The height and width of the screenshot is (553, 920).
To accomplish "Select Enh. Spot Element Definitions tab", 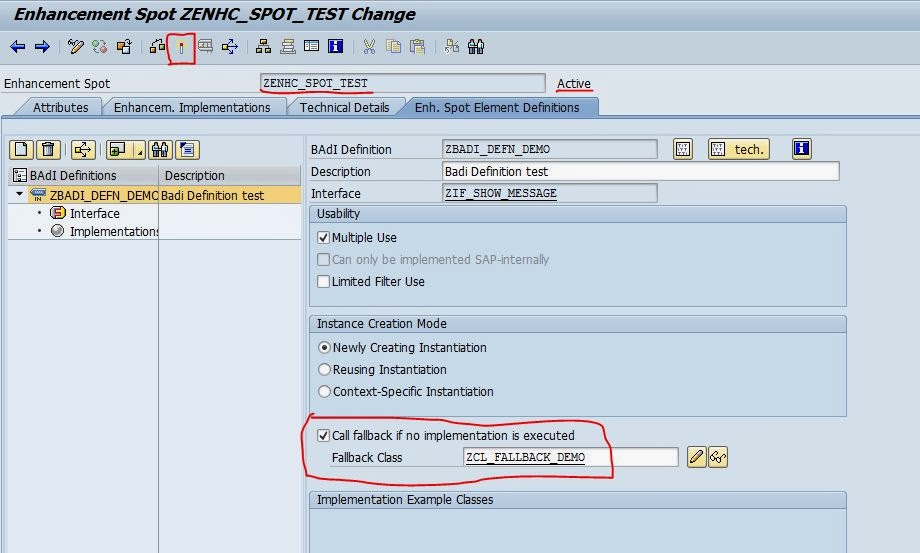I will [x=497, y=107].
